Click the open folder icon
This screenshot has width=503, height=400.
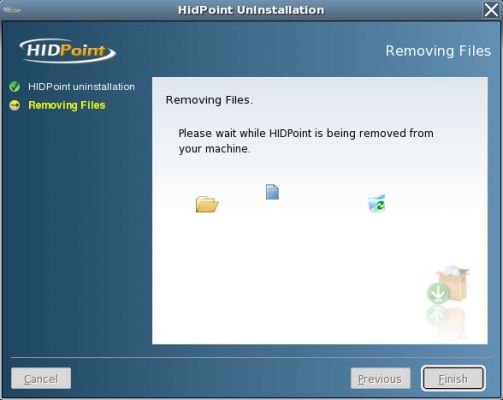tap(207, 204)
